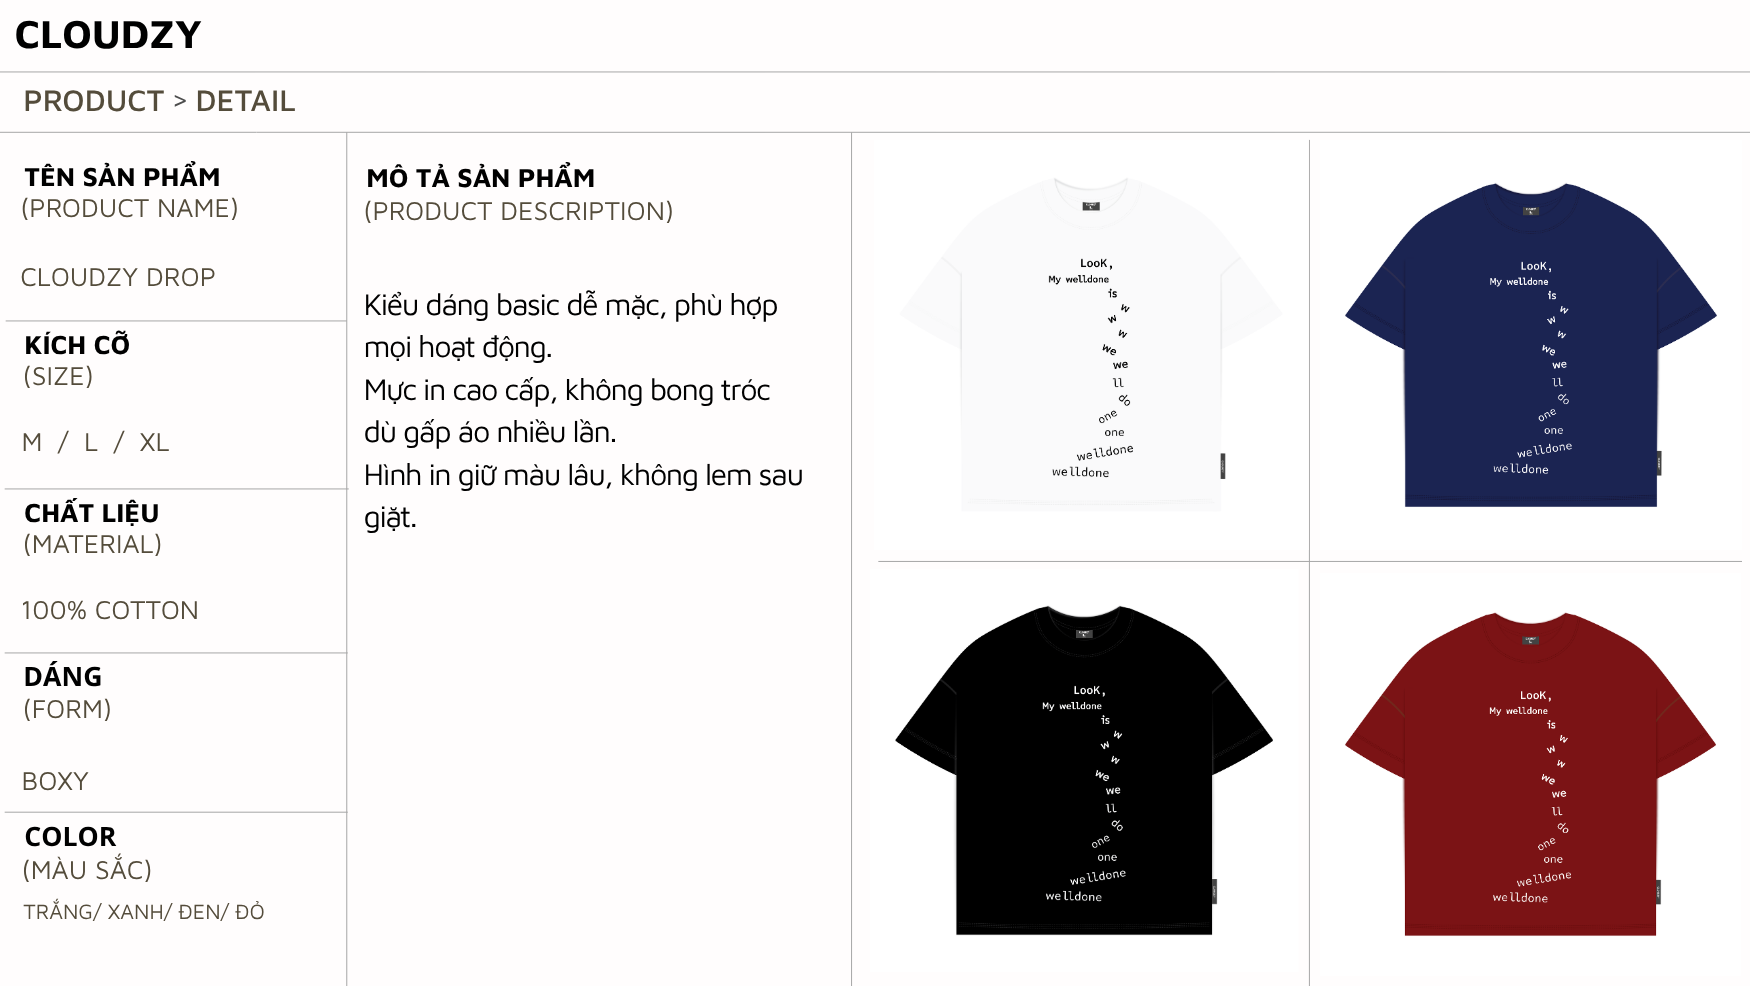Select the DETAIL breadcrumb item
The image size is (1750, 986).
tap(245, 101)
